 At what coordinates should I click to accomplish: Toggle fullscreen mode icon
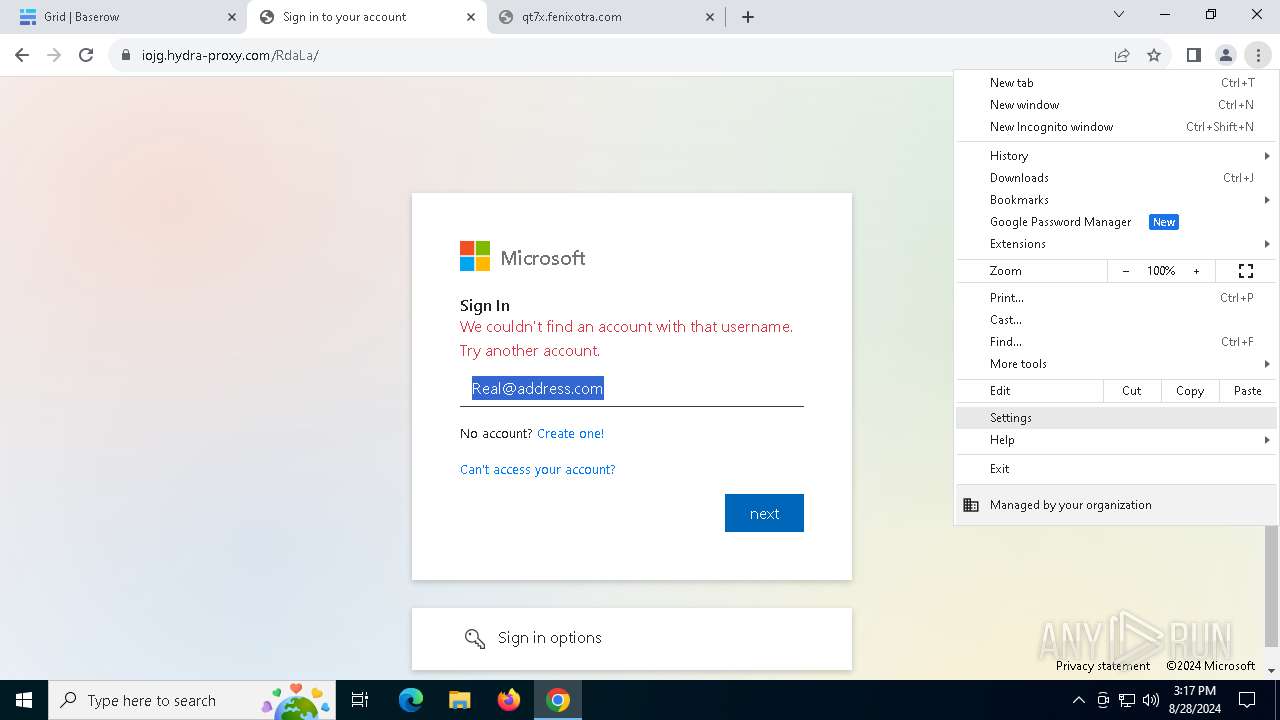1246,271
